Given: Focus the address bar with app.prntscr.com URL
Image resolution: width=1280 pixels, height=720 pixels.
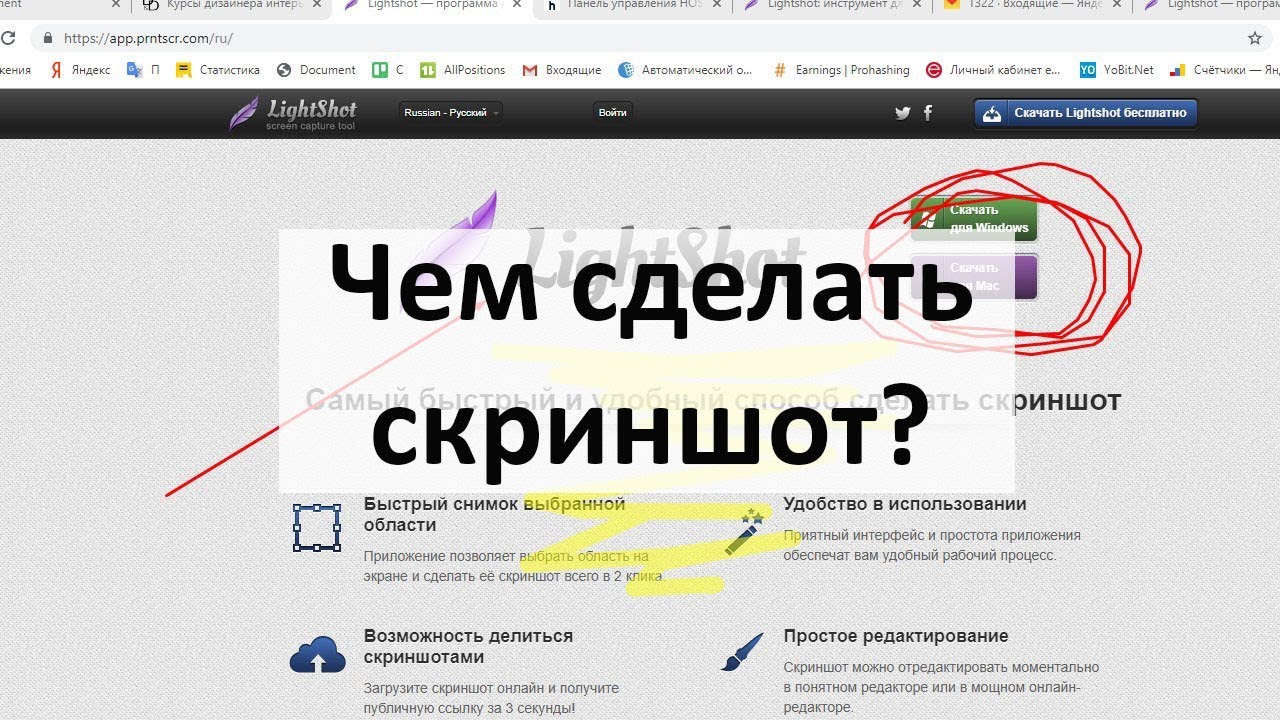Looking at the screenshot, I should click(640, 39).
